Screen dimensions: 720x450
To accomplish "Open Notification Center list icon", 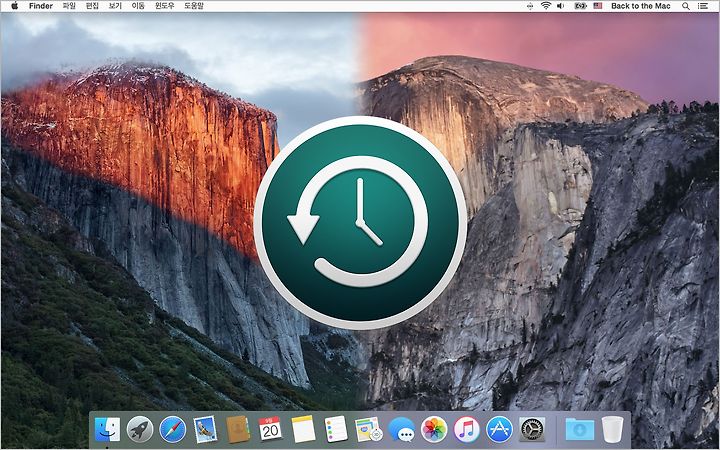I will (703, 6).
